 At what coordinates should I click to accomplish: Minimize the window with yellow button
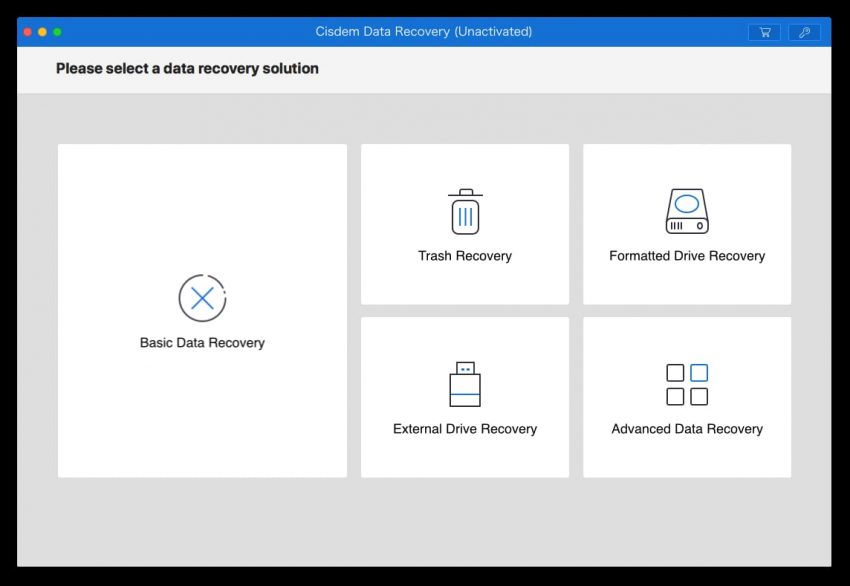[x=42, y=32]
